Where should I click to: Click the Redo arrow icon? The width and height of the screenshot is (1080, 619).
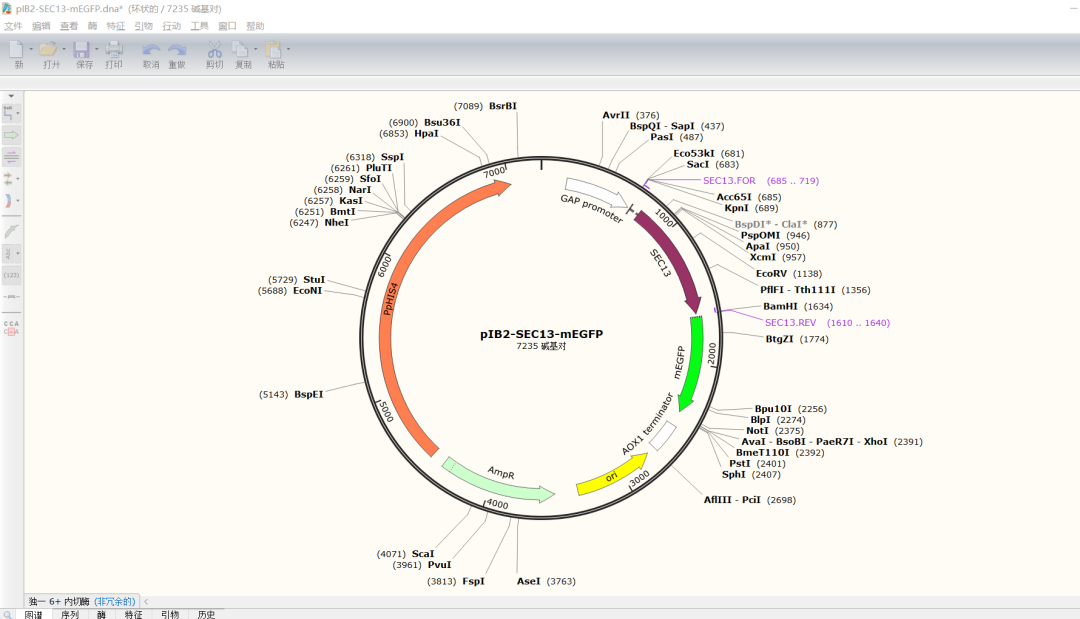pyautogui.click(x=177, y=50)
